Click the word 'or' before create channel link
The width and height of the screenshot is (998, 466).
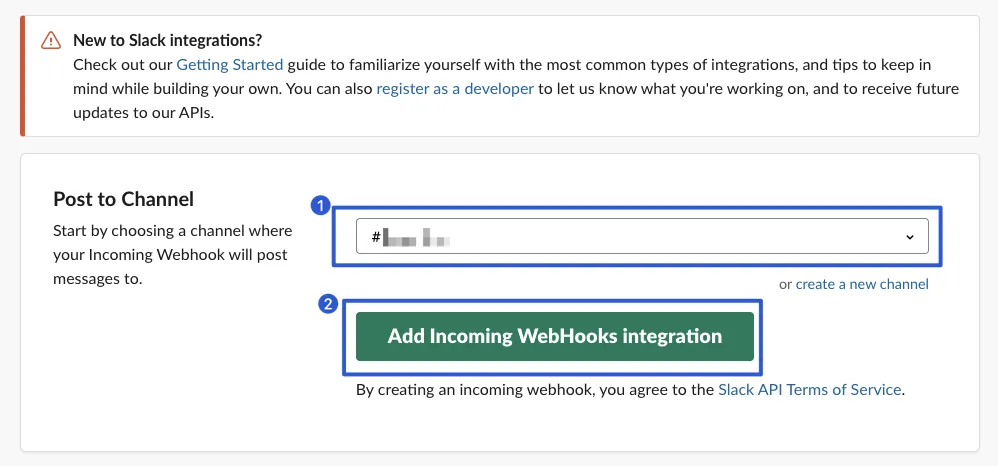coord(785,284)
